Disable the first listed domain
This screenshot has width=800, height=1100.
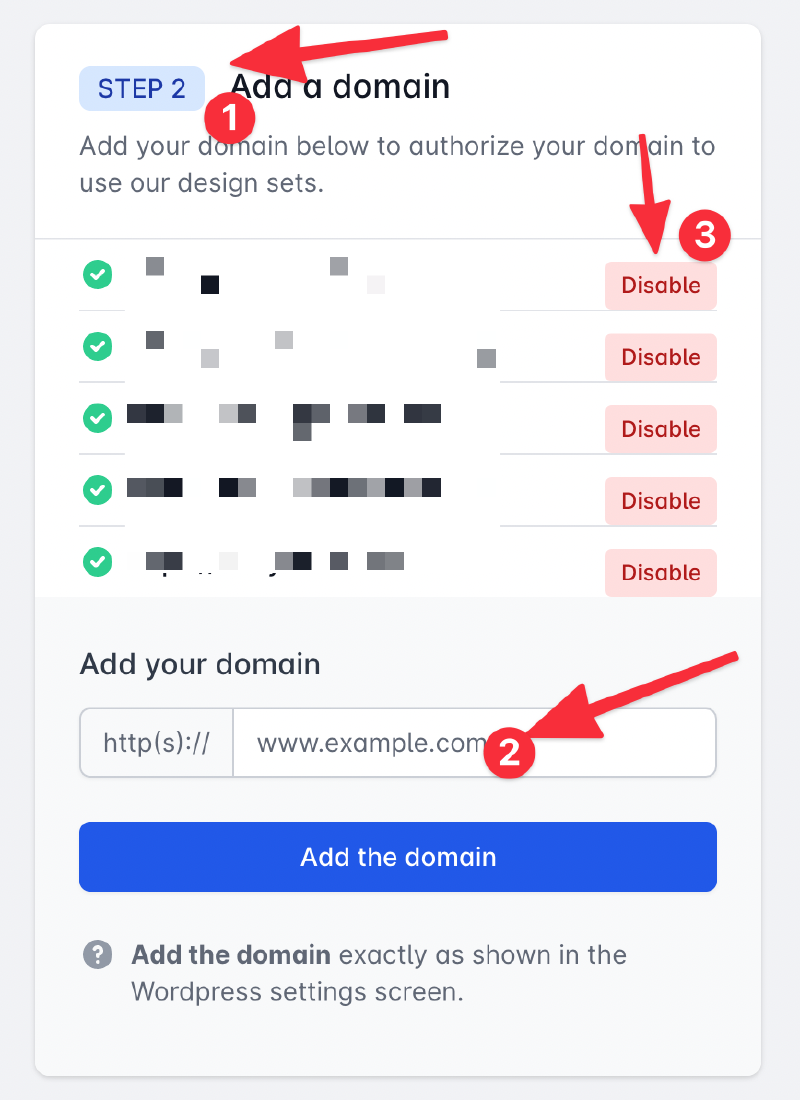661,285
